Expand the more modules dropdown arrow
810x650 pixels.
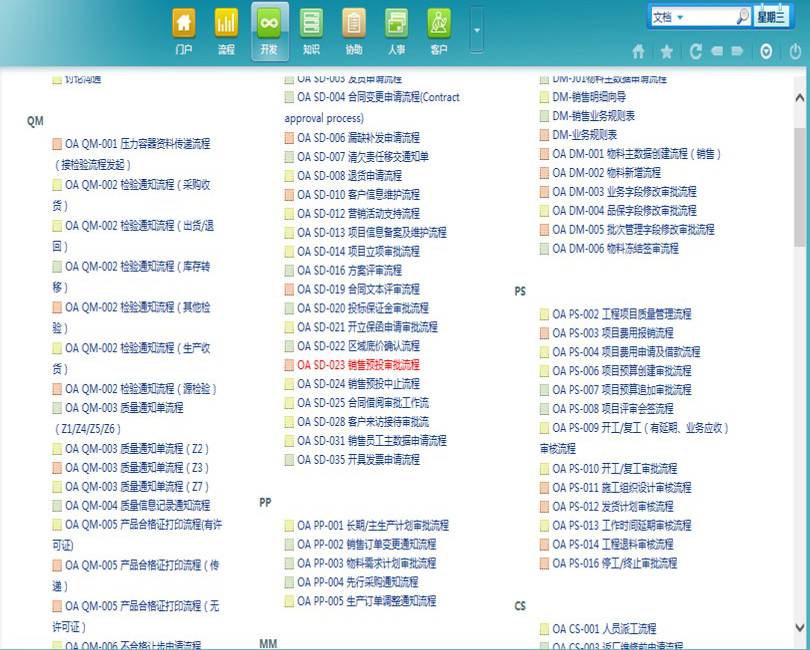(x=477, y=31)
